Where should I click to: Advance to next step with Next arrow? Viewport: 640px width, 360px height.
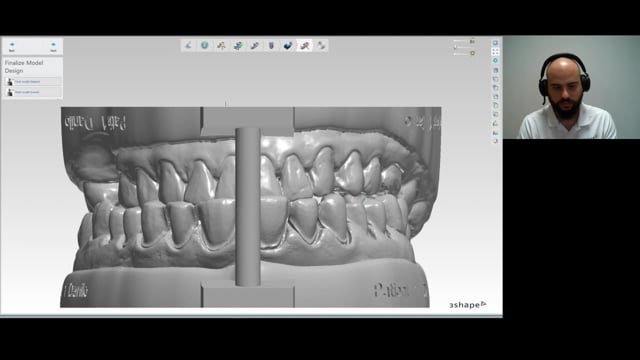(x=53, y=46)
